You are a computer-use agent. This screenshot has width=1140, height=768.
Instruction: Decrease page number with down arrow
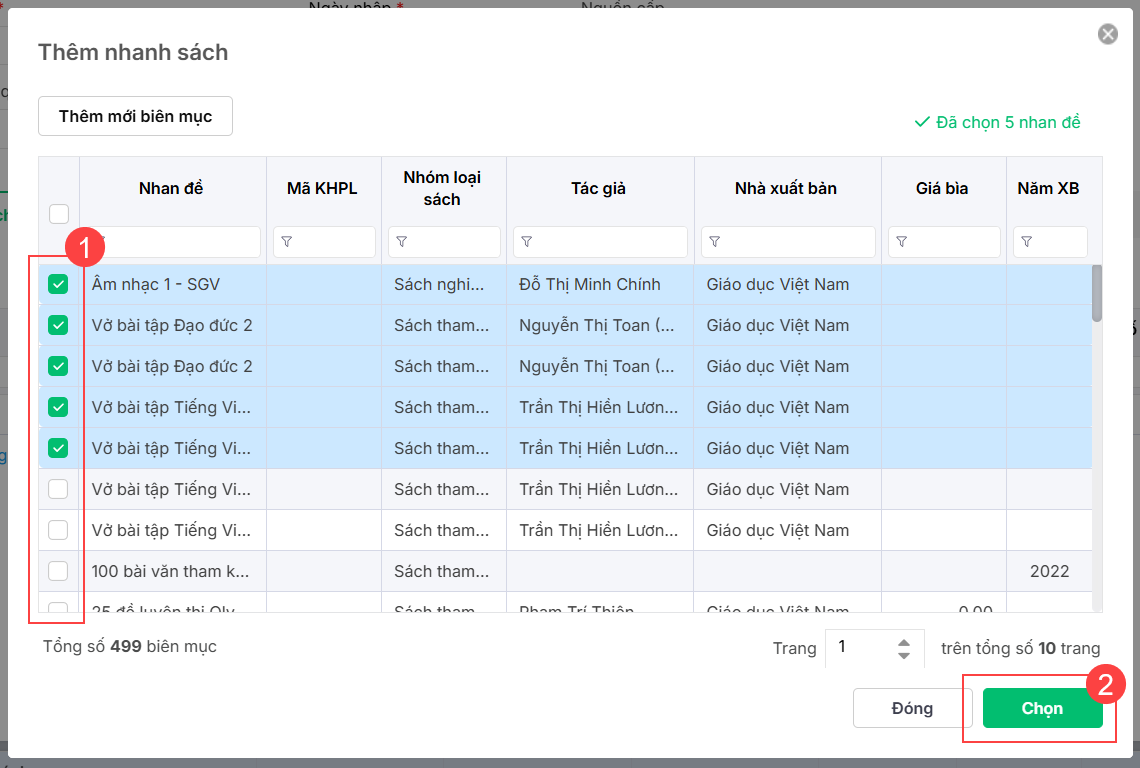pyautogui.click(x=904, y=655)
